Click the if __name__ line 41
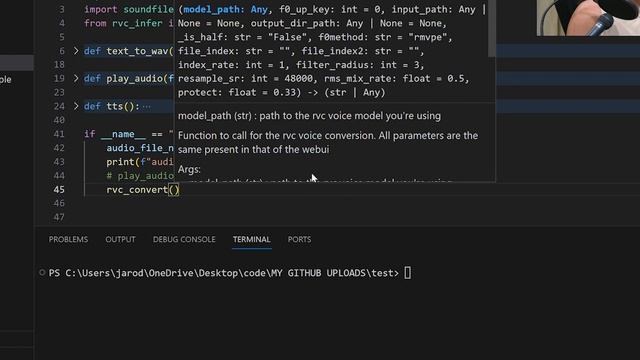 click(x=129, y=134)
